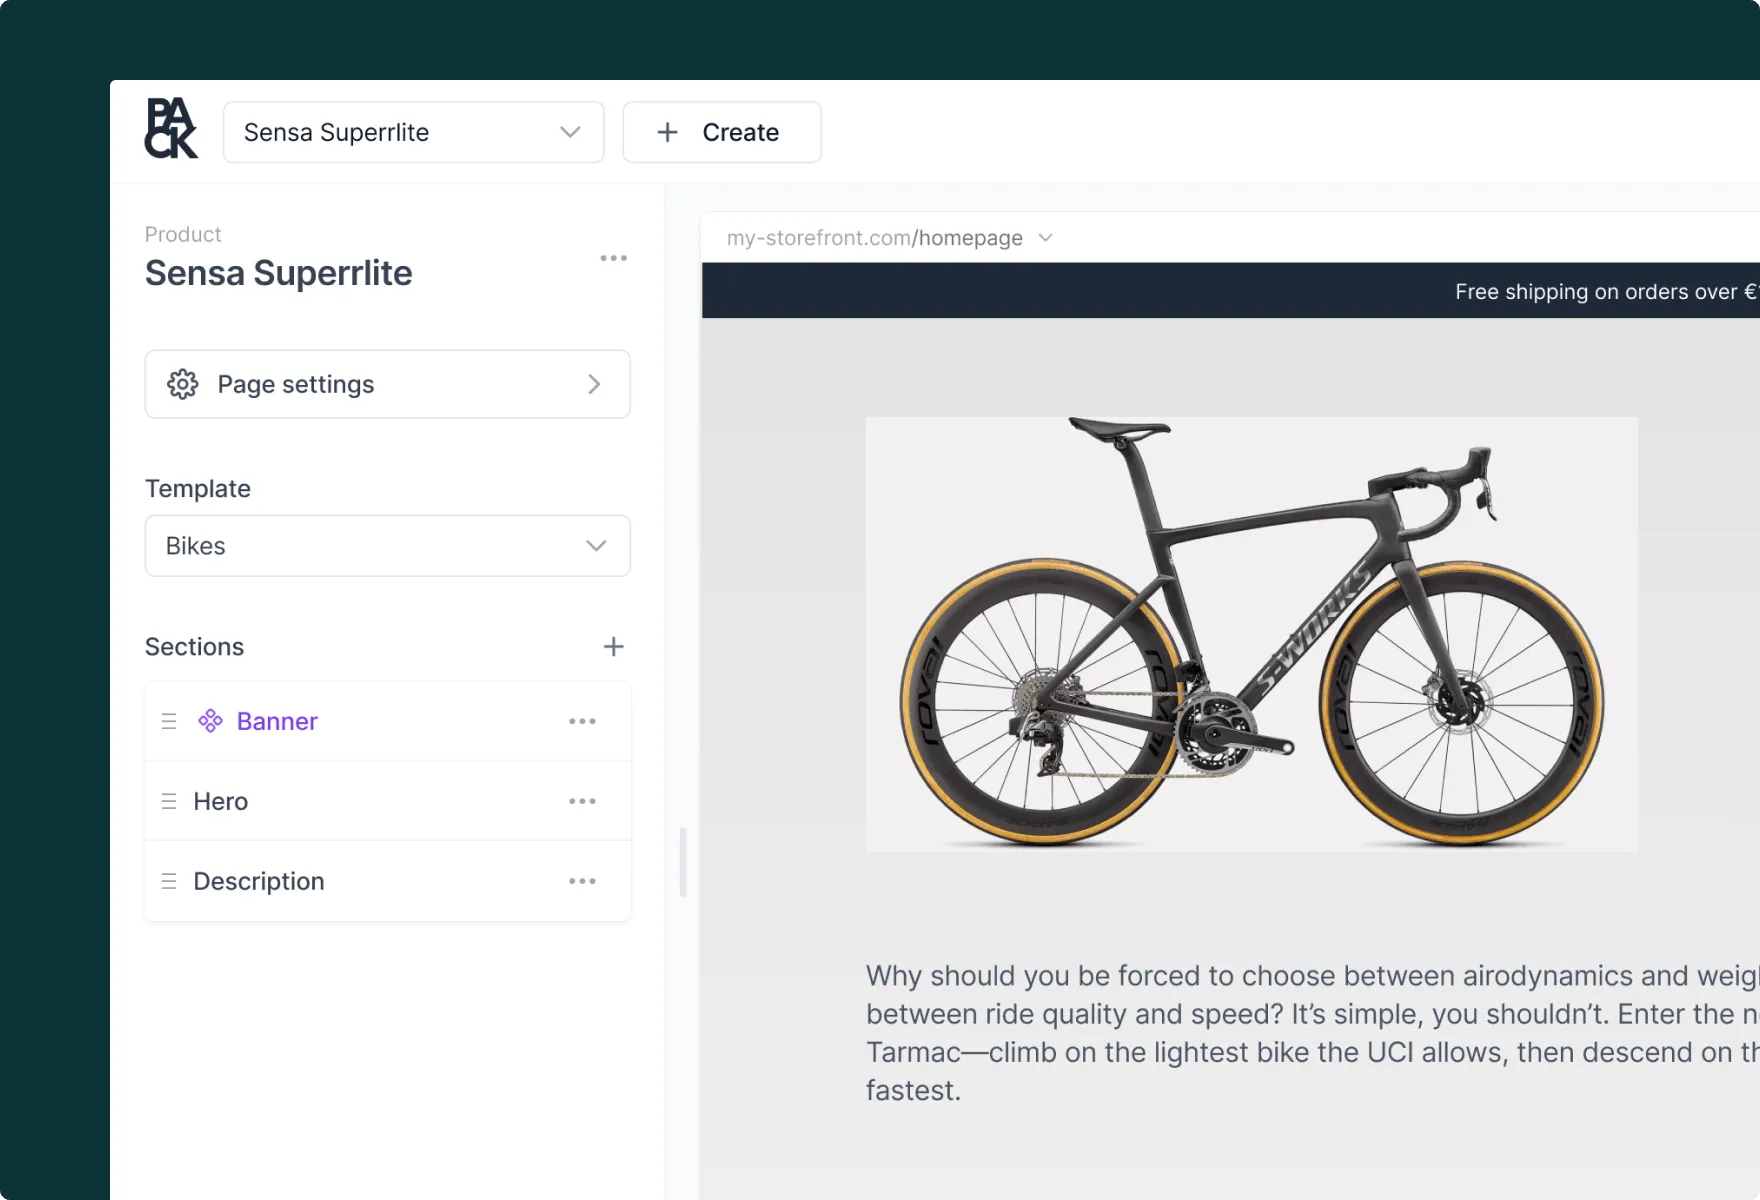Click the Page settings chevron arrow

[594, 384]
